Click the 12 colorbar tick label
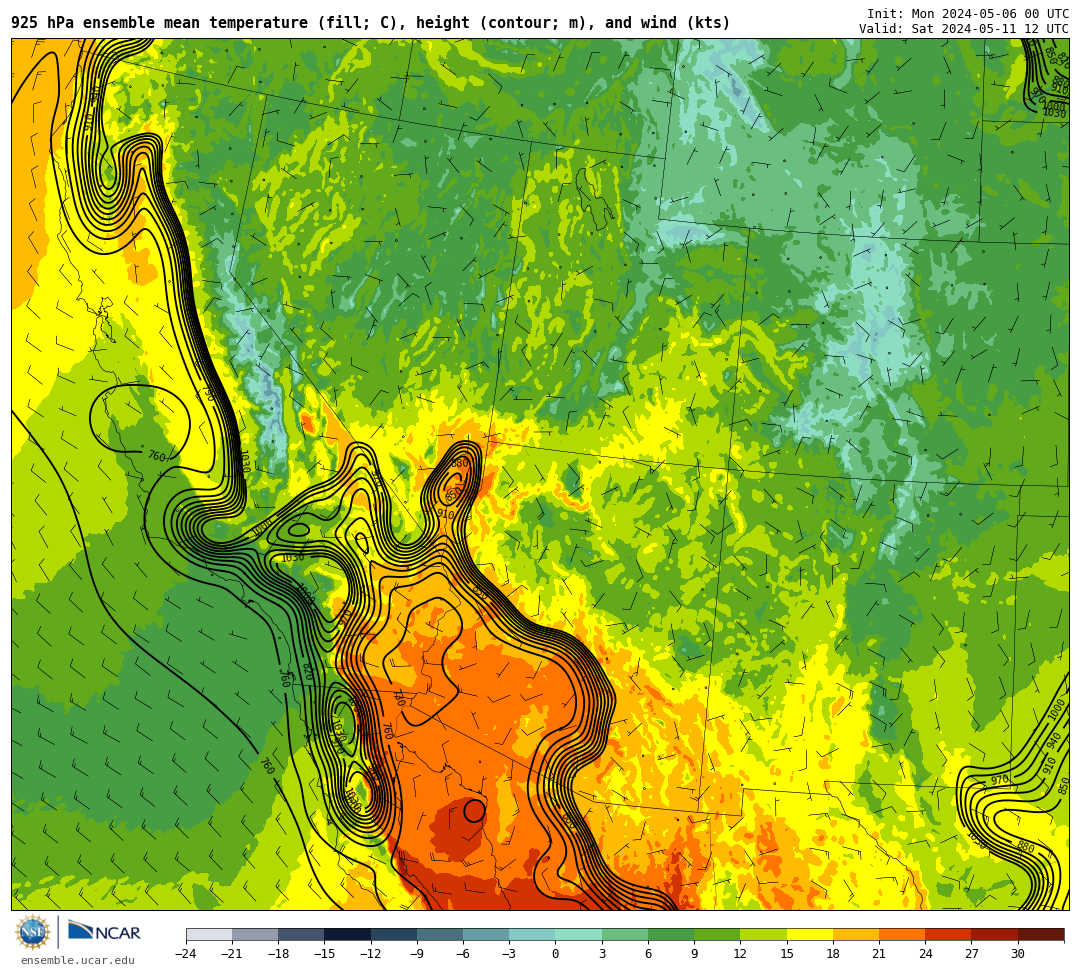 [x=740, y=954]
